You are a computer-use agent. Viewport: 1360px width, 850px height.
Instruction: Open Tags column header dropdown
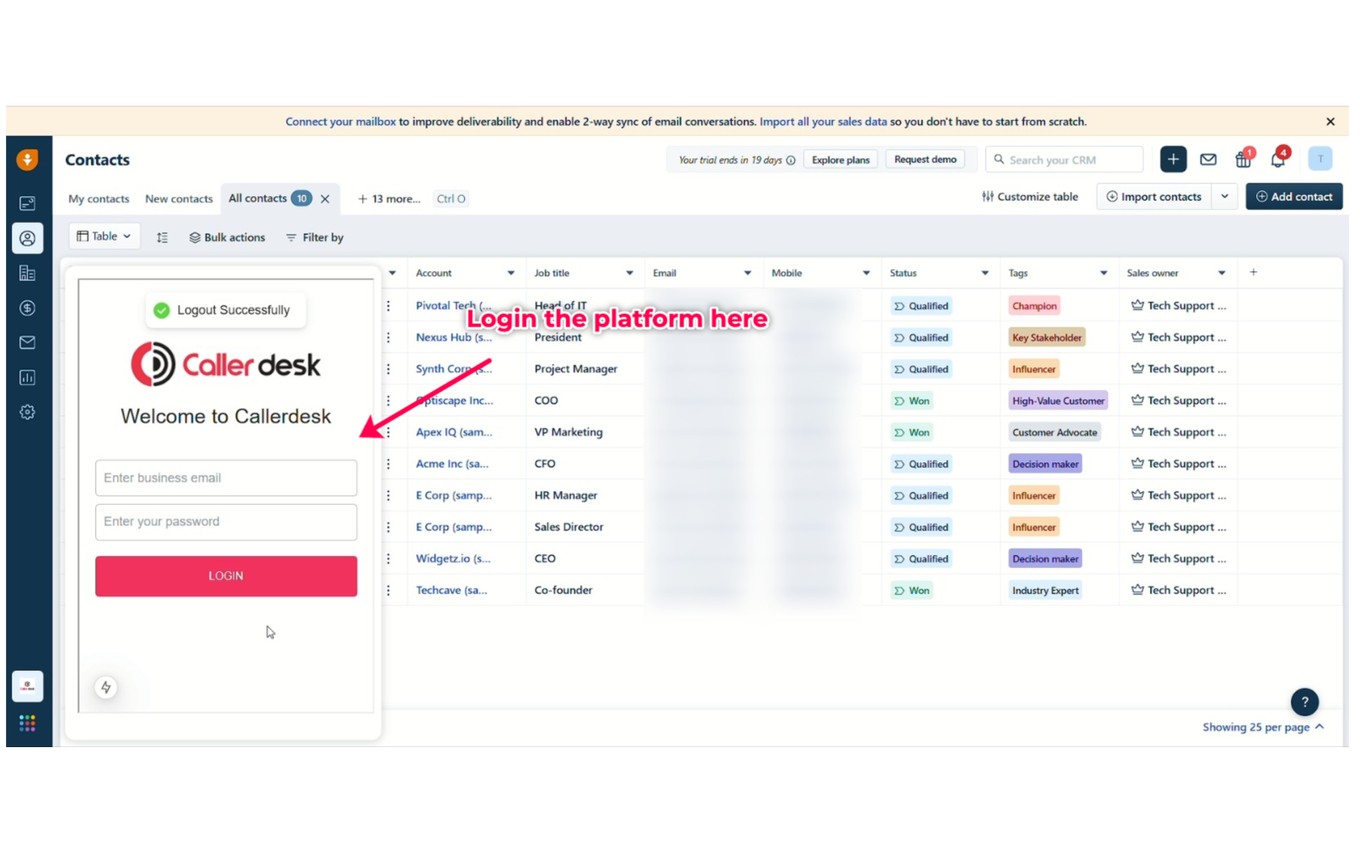tap(1103, 273)
